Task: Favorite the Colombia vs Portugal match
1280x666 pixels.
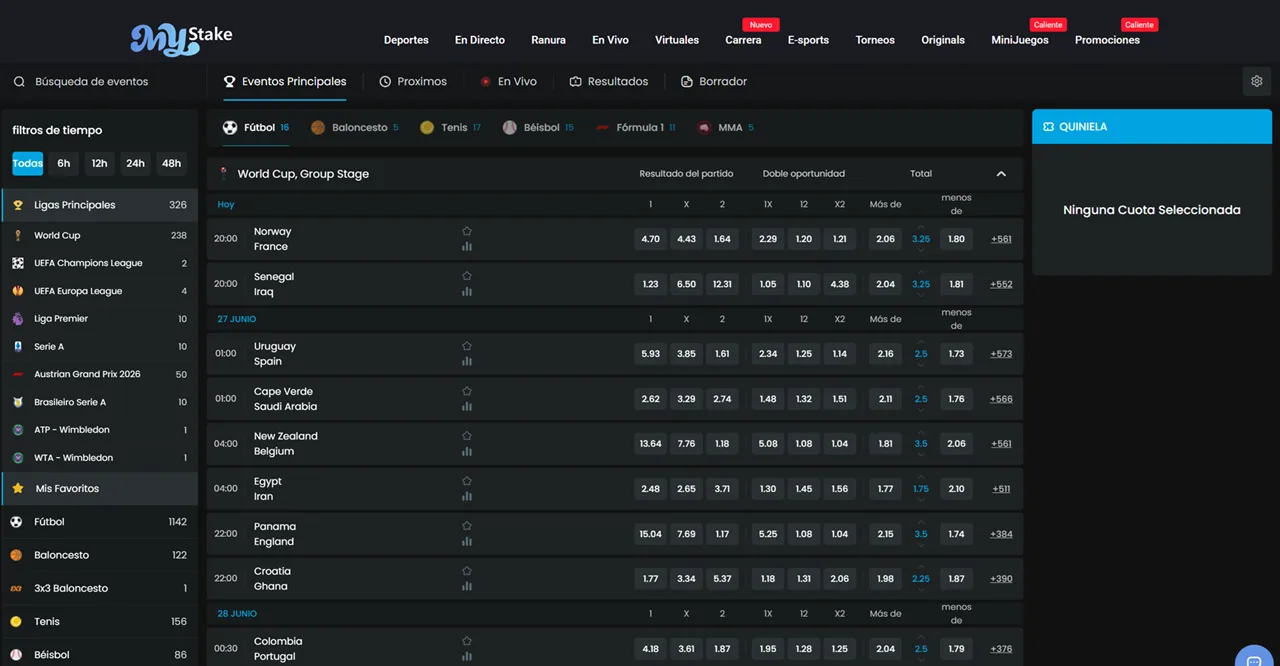Action: click(467, 641)
